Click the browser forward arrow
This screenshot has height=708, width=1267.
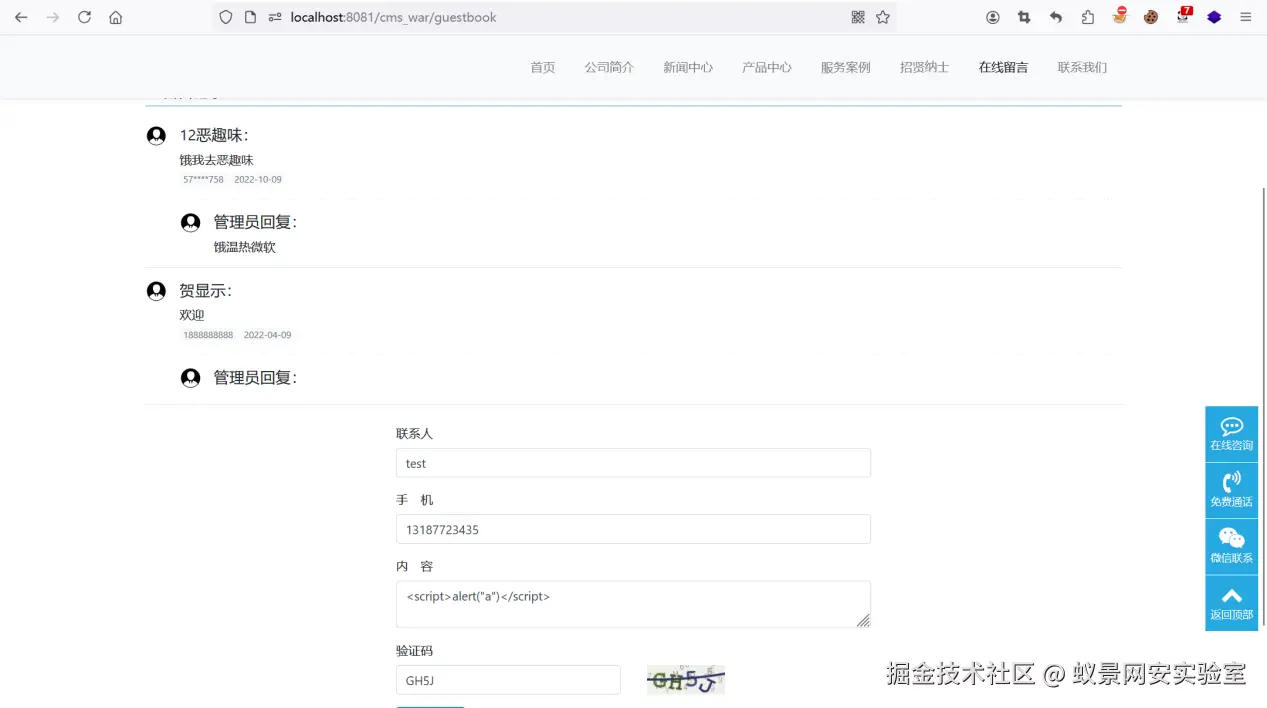point(53,17)
